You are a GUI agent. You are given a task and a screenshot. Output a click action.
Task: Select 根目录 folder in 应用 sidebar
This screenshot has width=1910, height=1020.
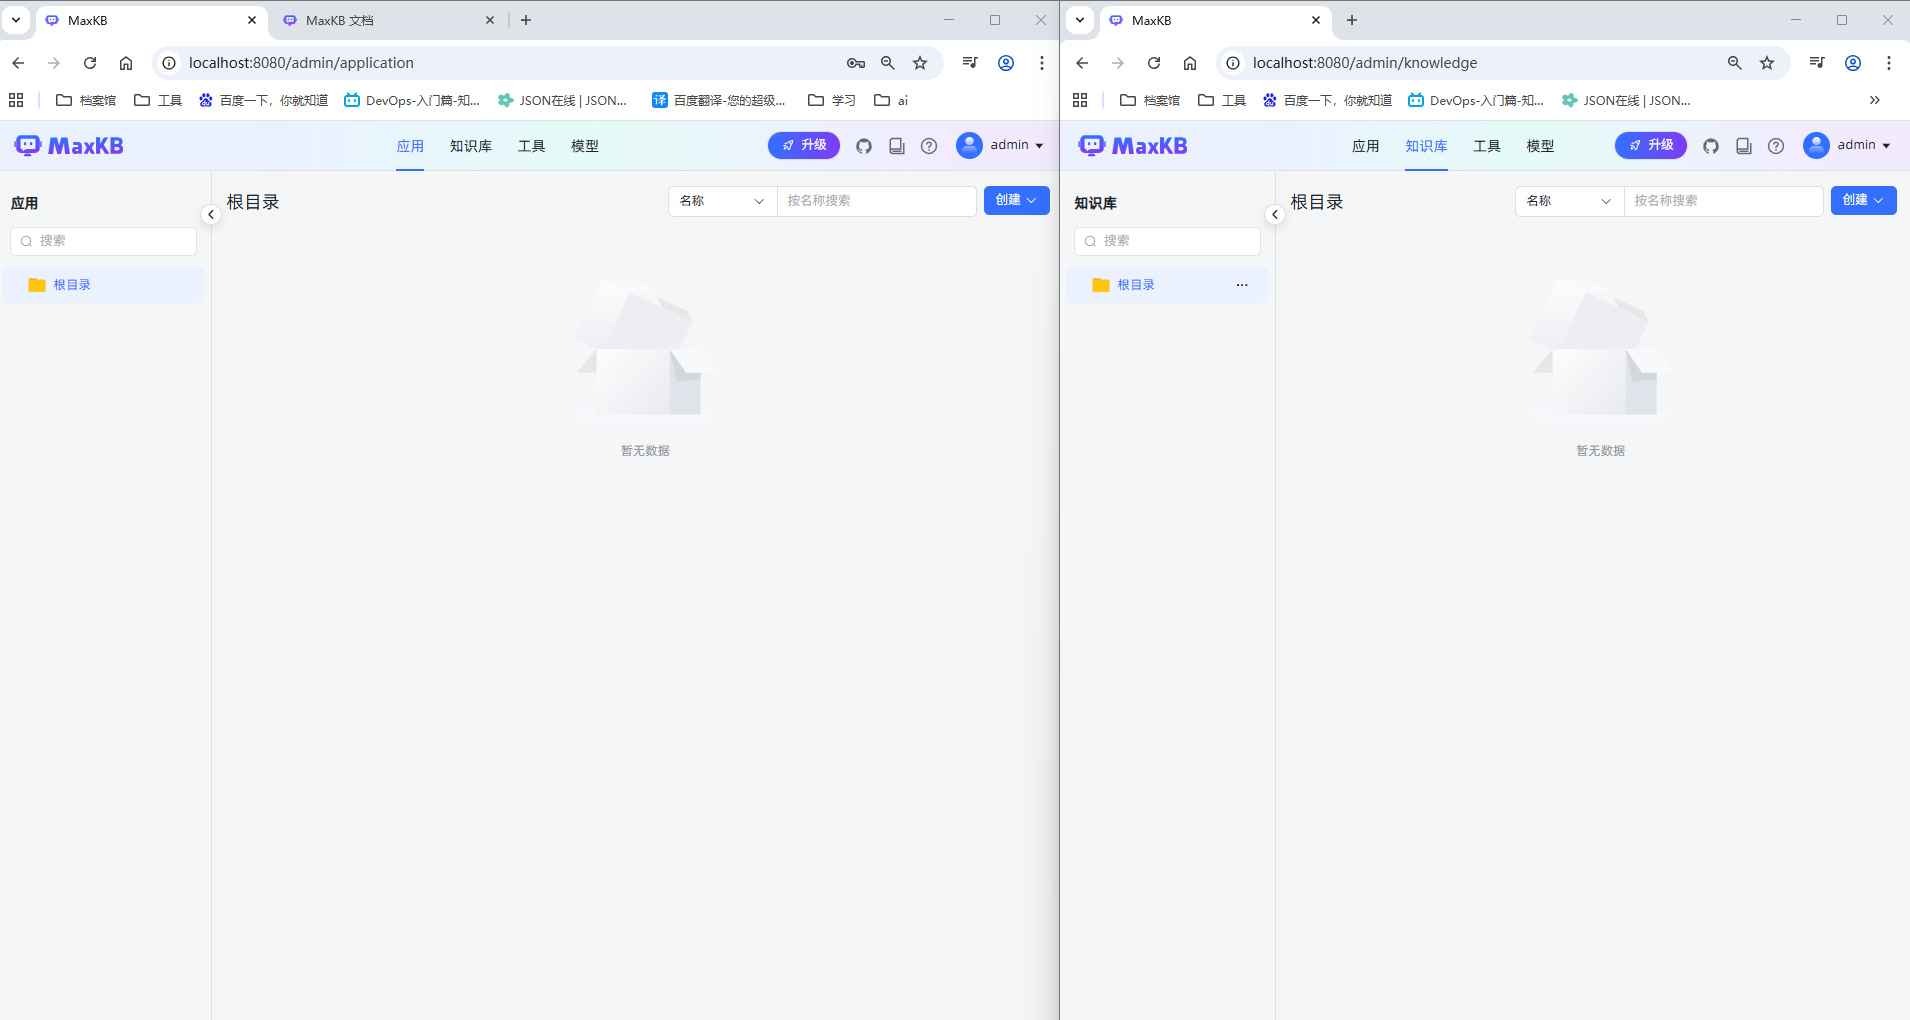pos(72,285)
